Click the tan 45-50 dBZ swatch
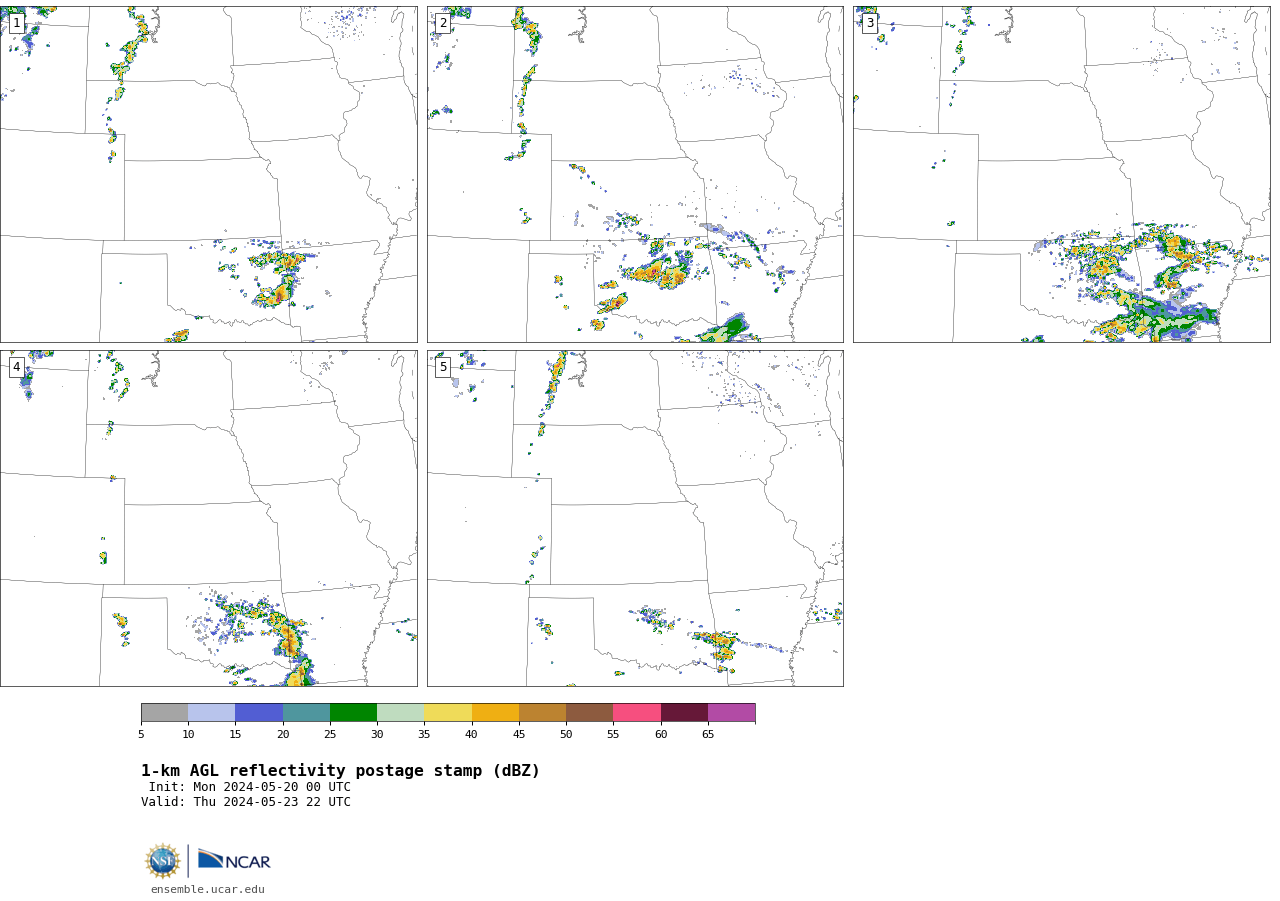 (542, 713)
